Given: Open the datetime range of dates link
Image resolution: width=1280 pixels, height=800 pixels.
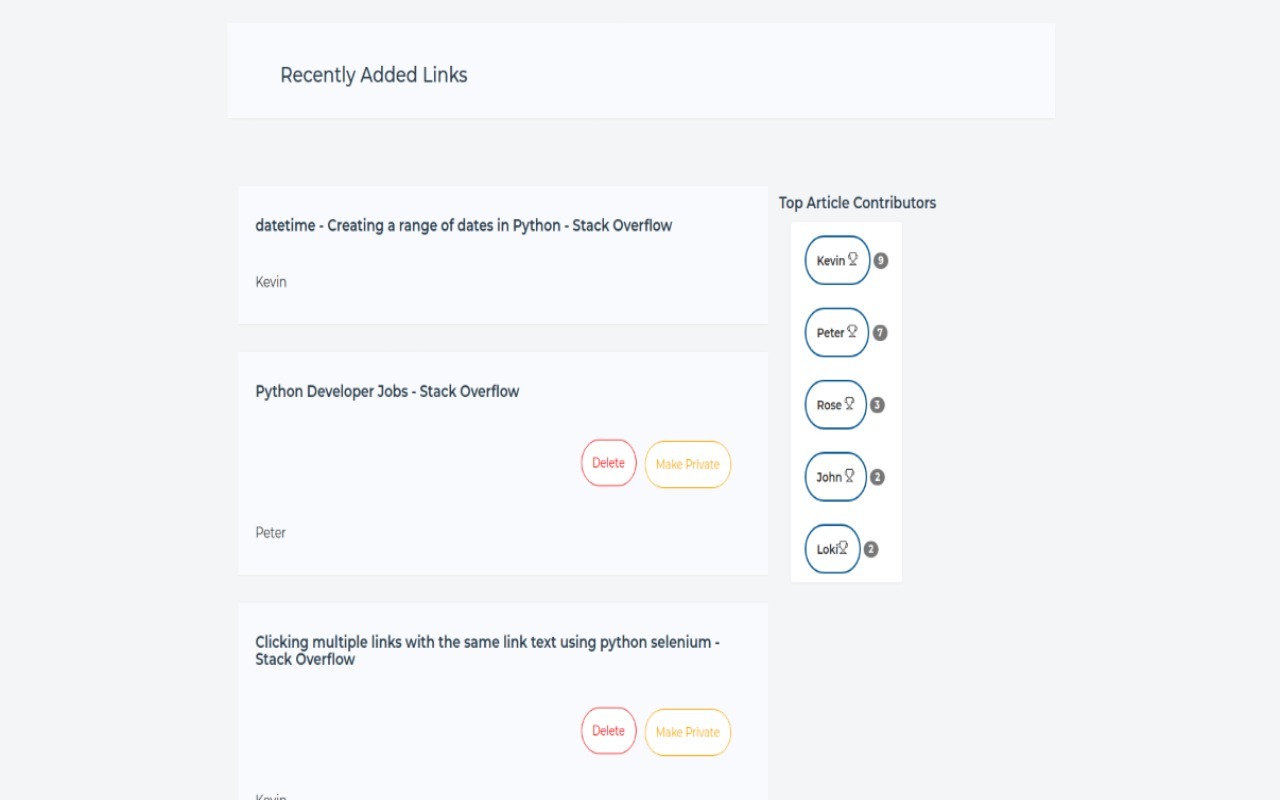Looking at the screenshot, I should (x=463, y=226).
